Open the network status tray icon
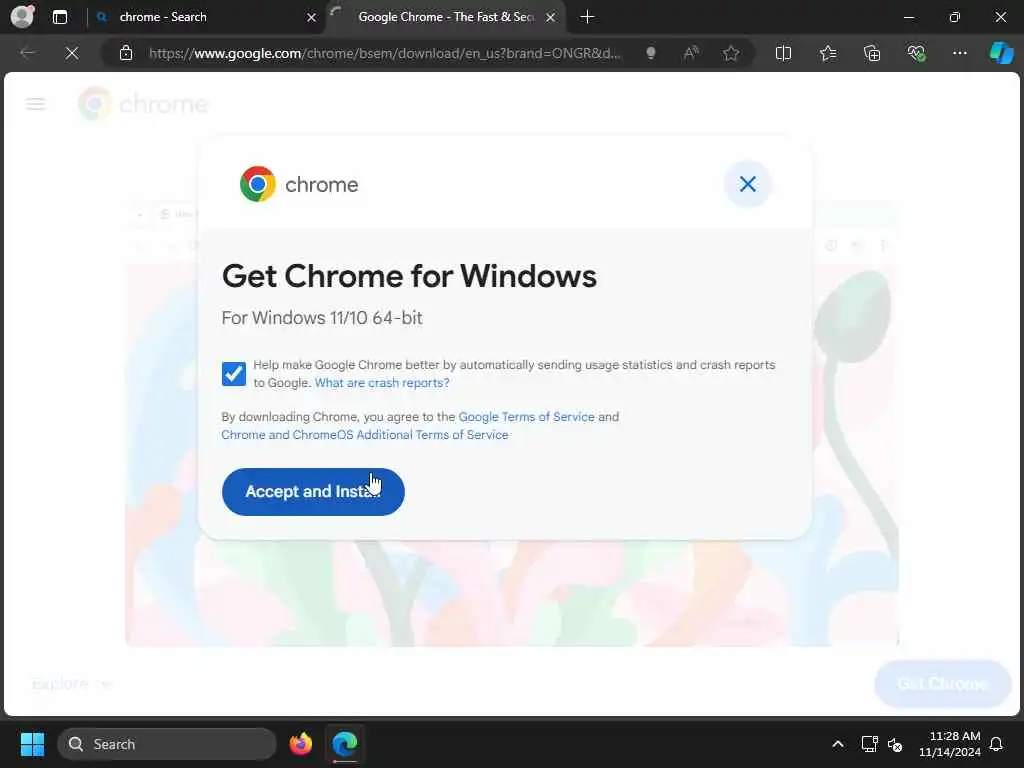The image size is (1024, 768). pyautogui.click(x=869, y=744)
